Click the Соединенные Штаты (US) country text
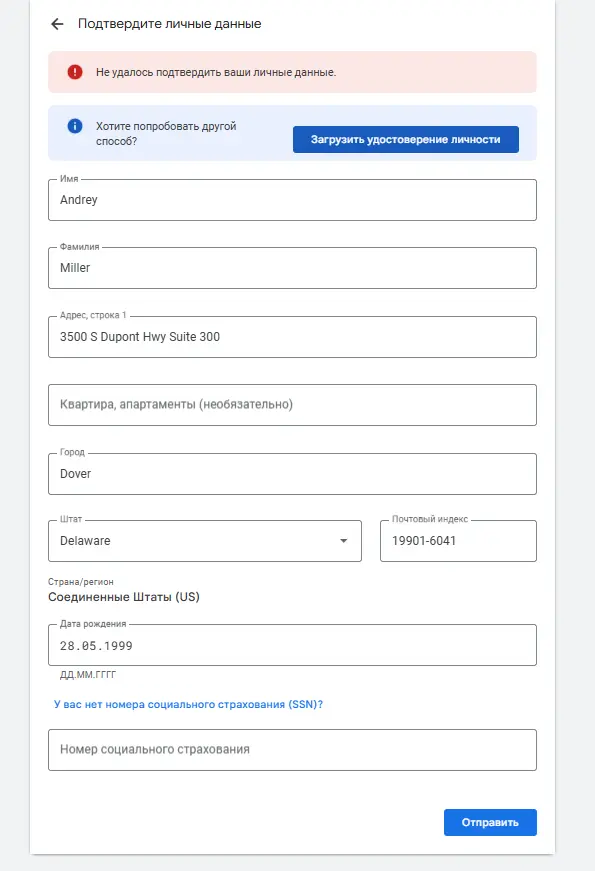 pos(124,597)
